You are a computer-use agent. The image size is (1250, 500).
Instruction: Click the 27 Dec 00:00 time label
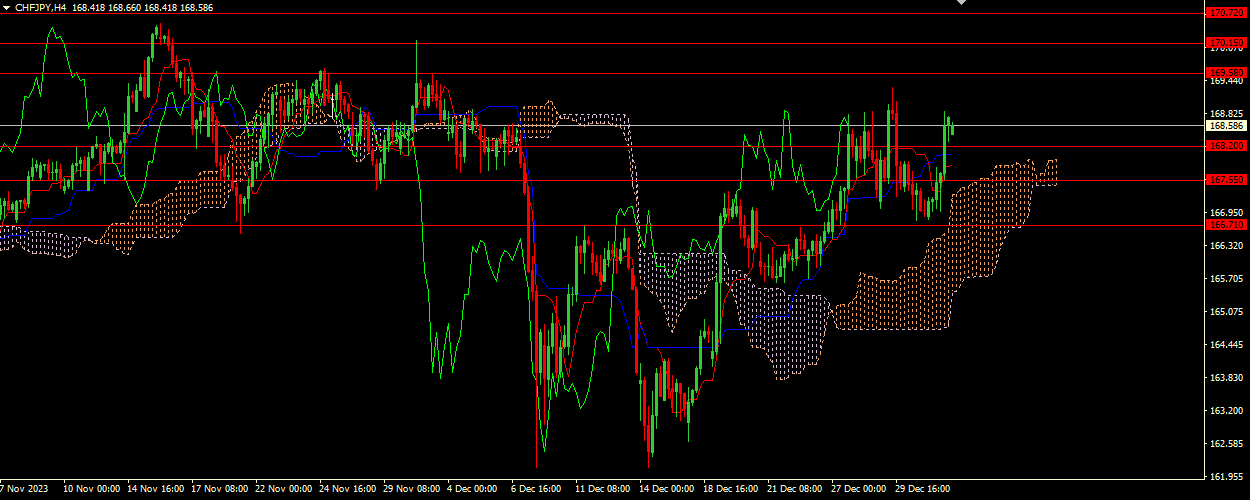[860, 490]
